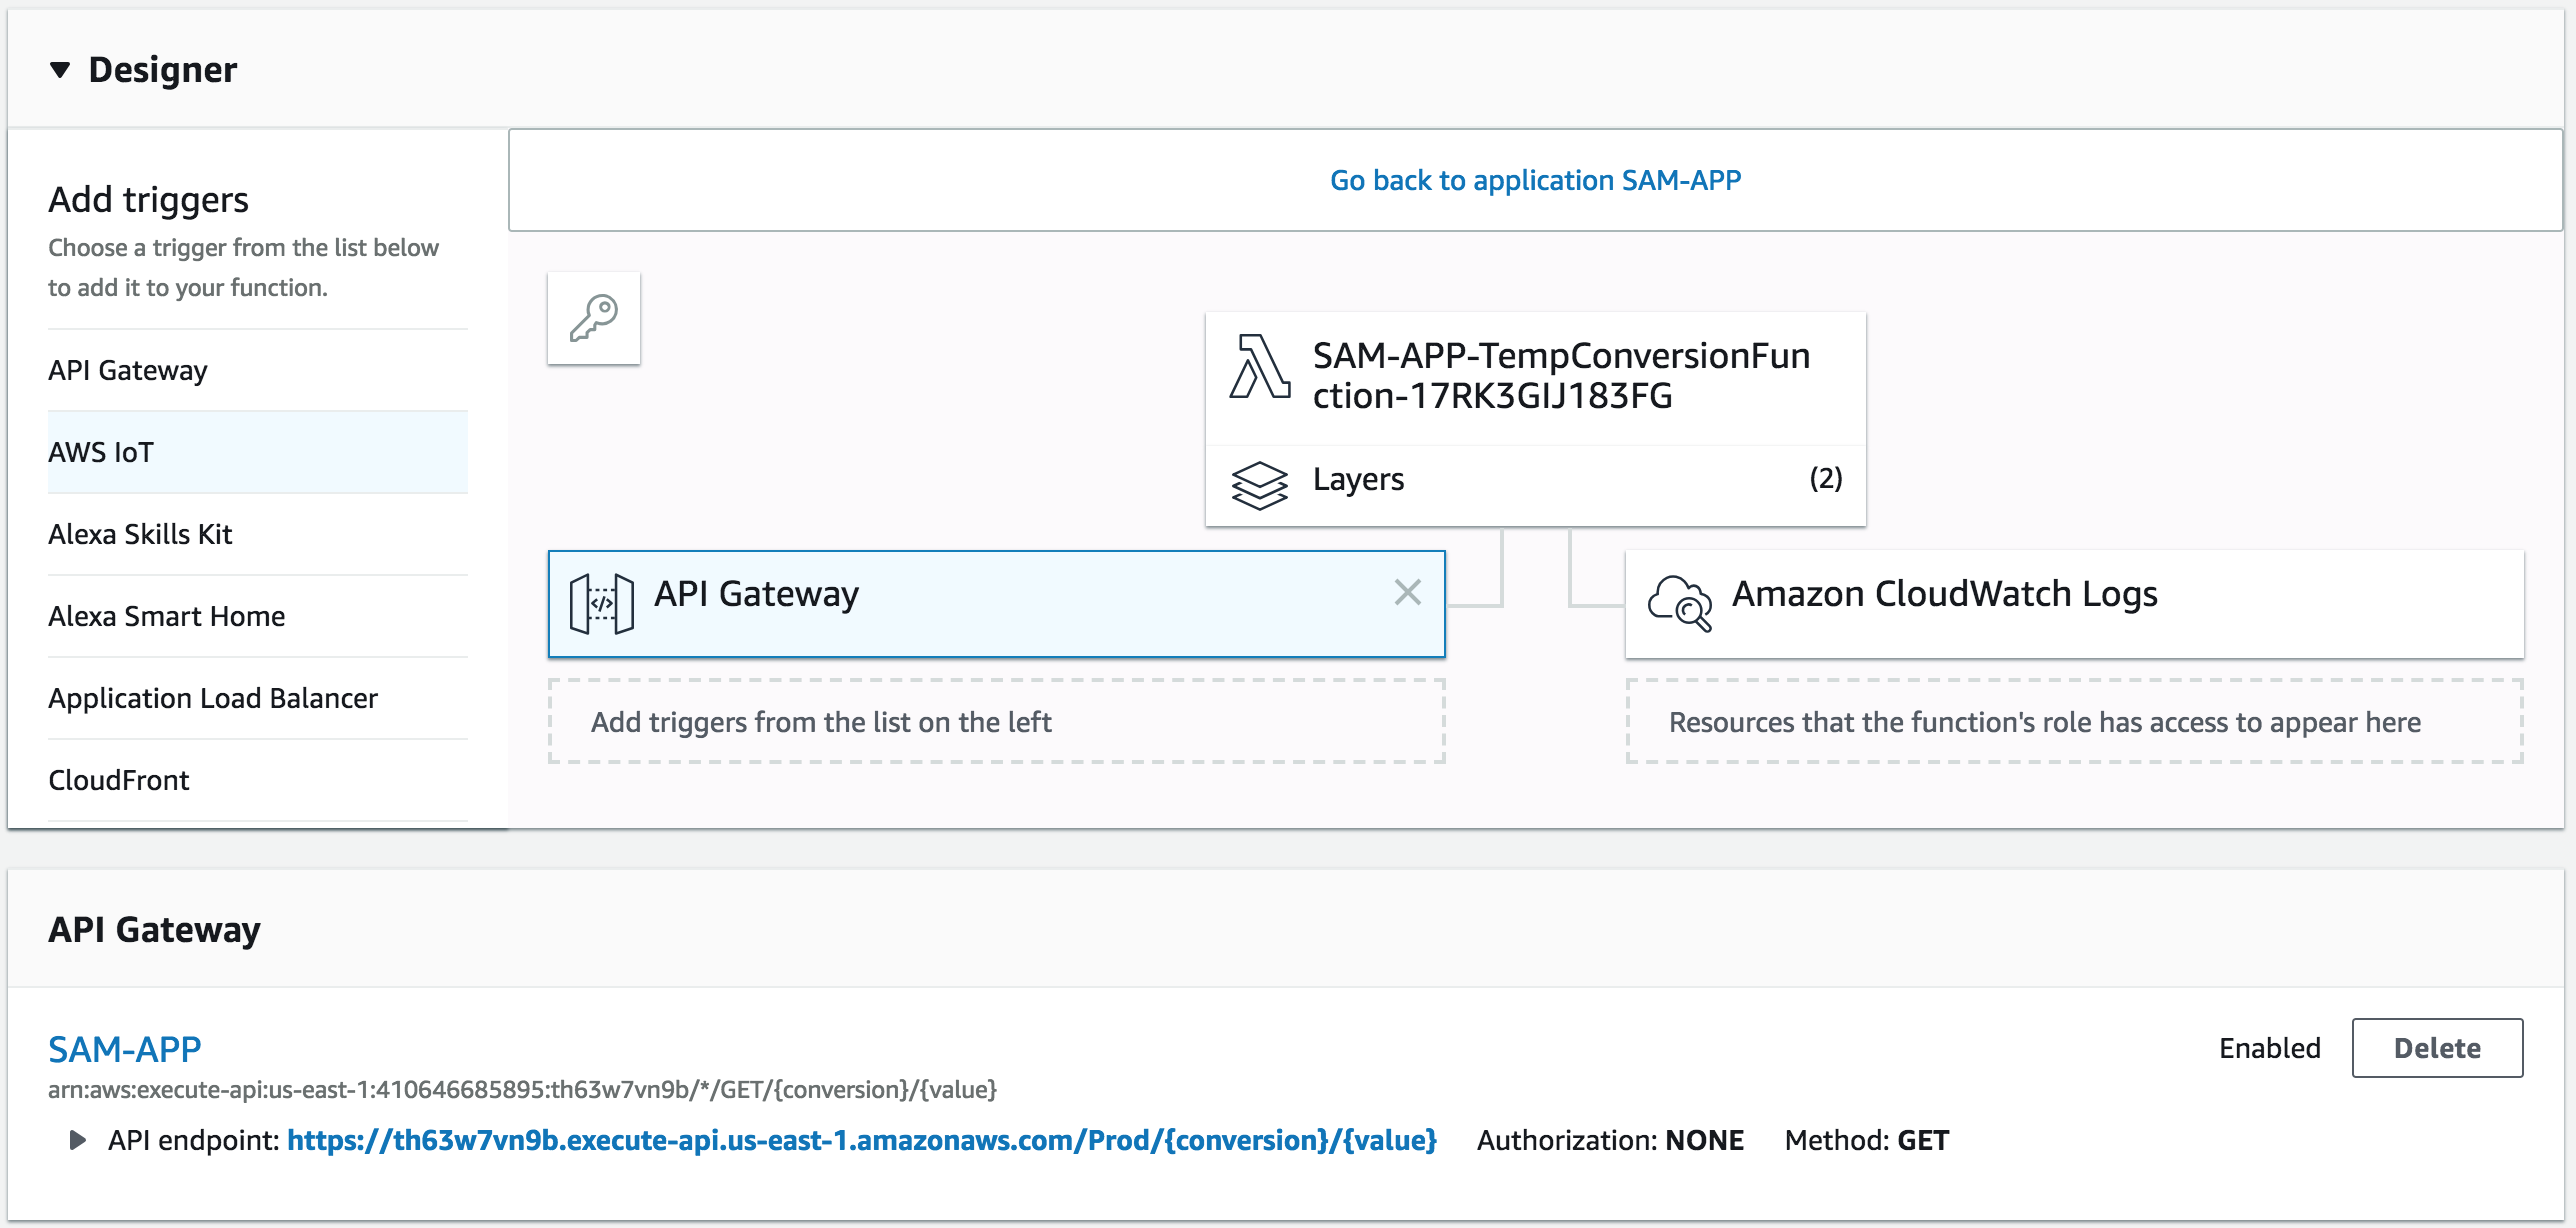This screenshot has width=2576, height=1228.
Task: Remove the API Gateway trigger with the X
Action: point(1408,592)
